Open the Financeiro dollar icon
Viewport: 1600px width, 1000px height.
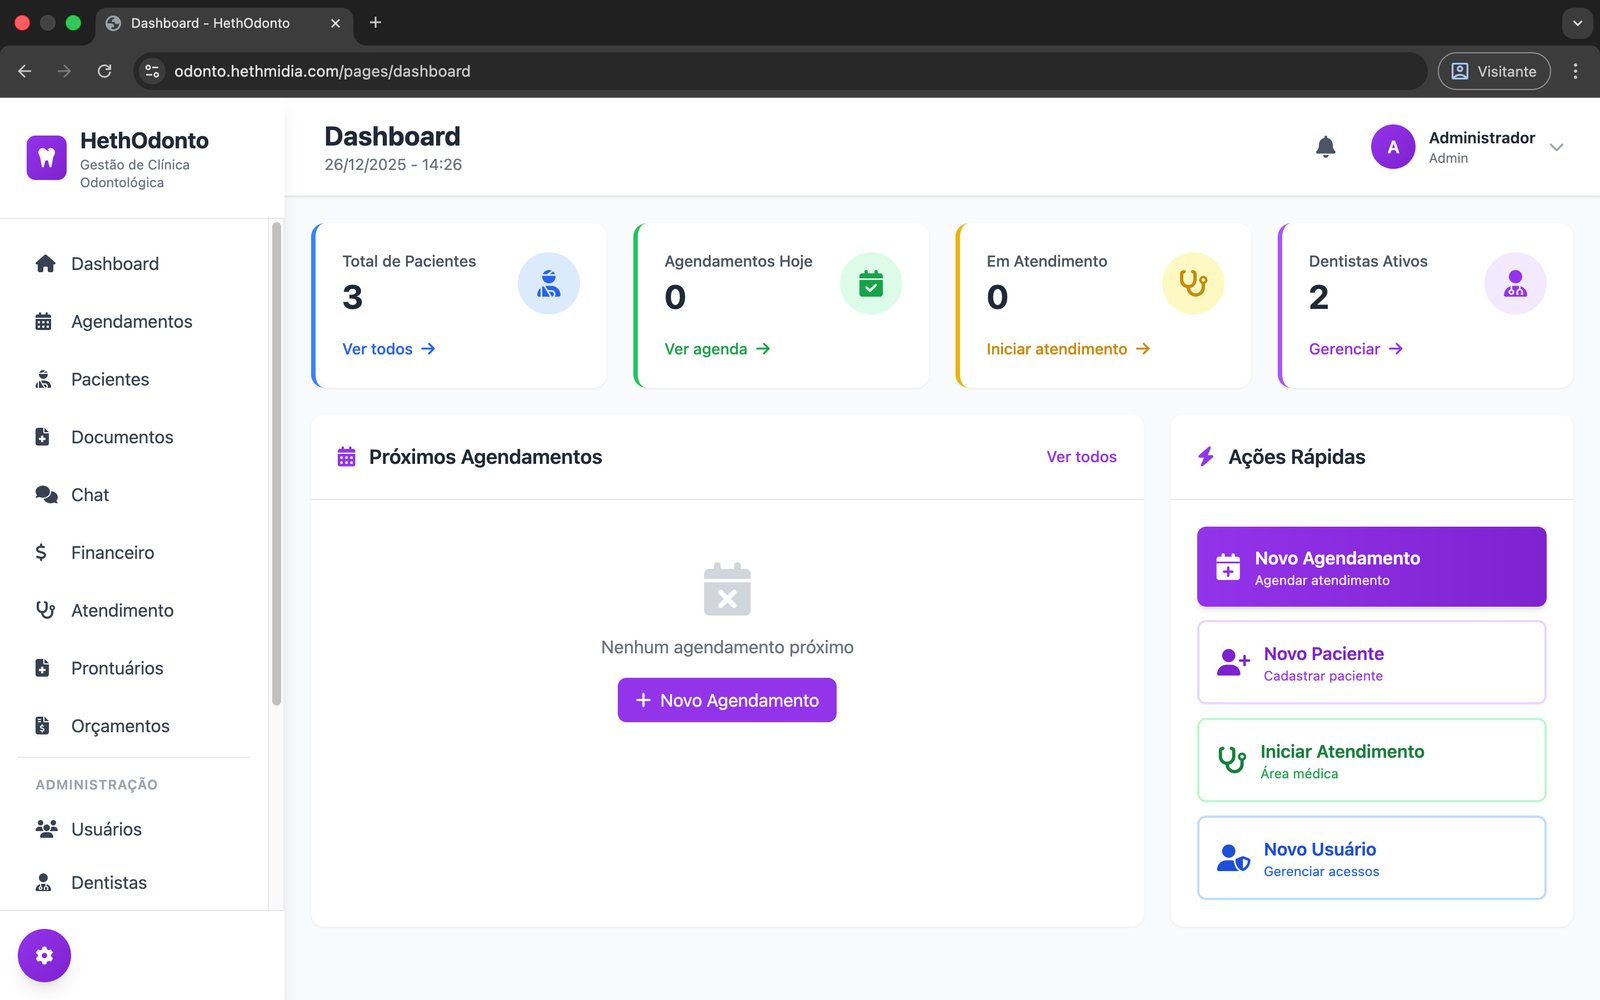[x=42, y=552]
